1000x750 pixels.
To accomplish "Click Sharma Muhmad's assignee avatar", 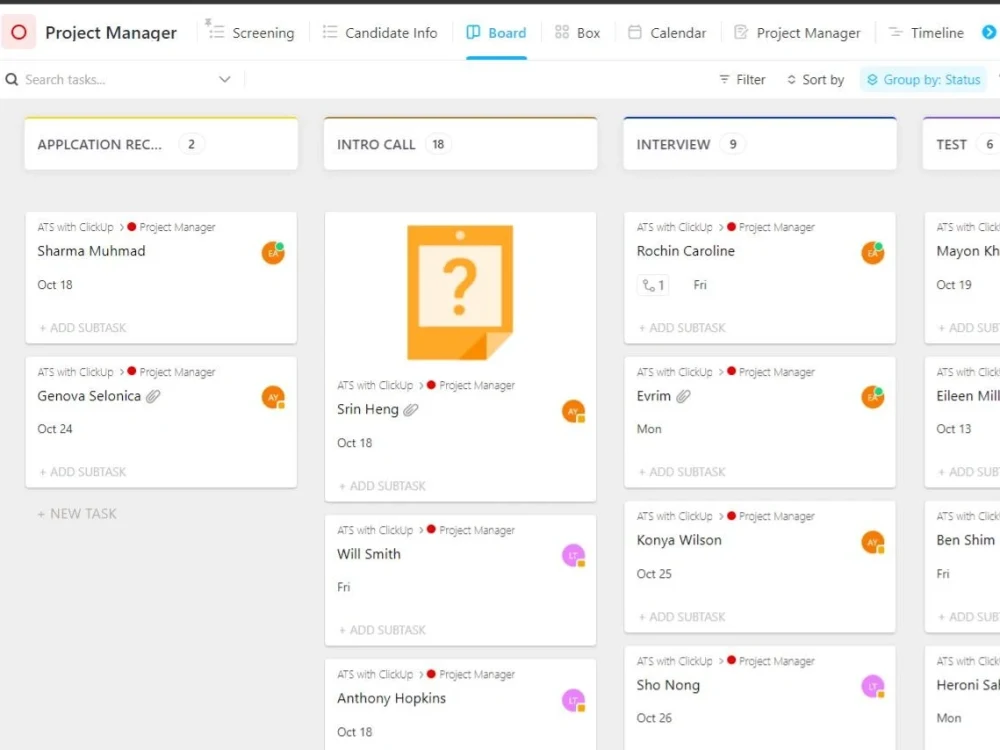I will pyautogui.click(x=273, y=253).
